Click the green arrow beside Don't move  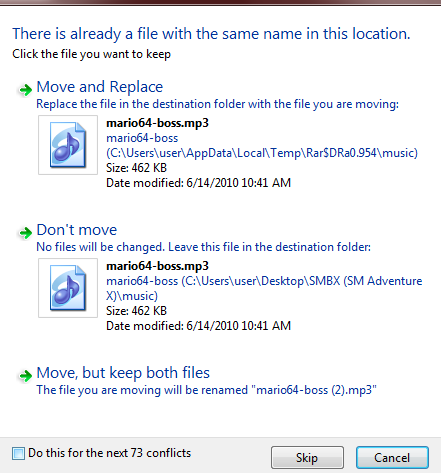click(x=25, y=233)
